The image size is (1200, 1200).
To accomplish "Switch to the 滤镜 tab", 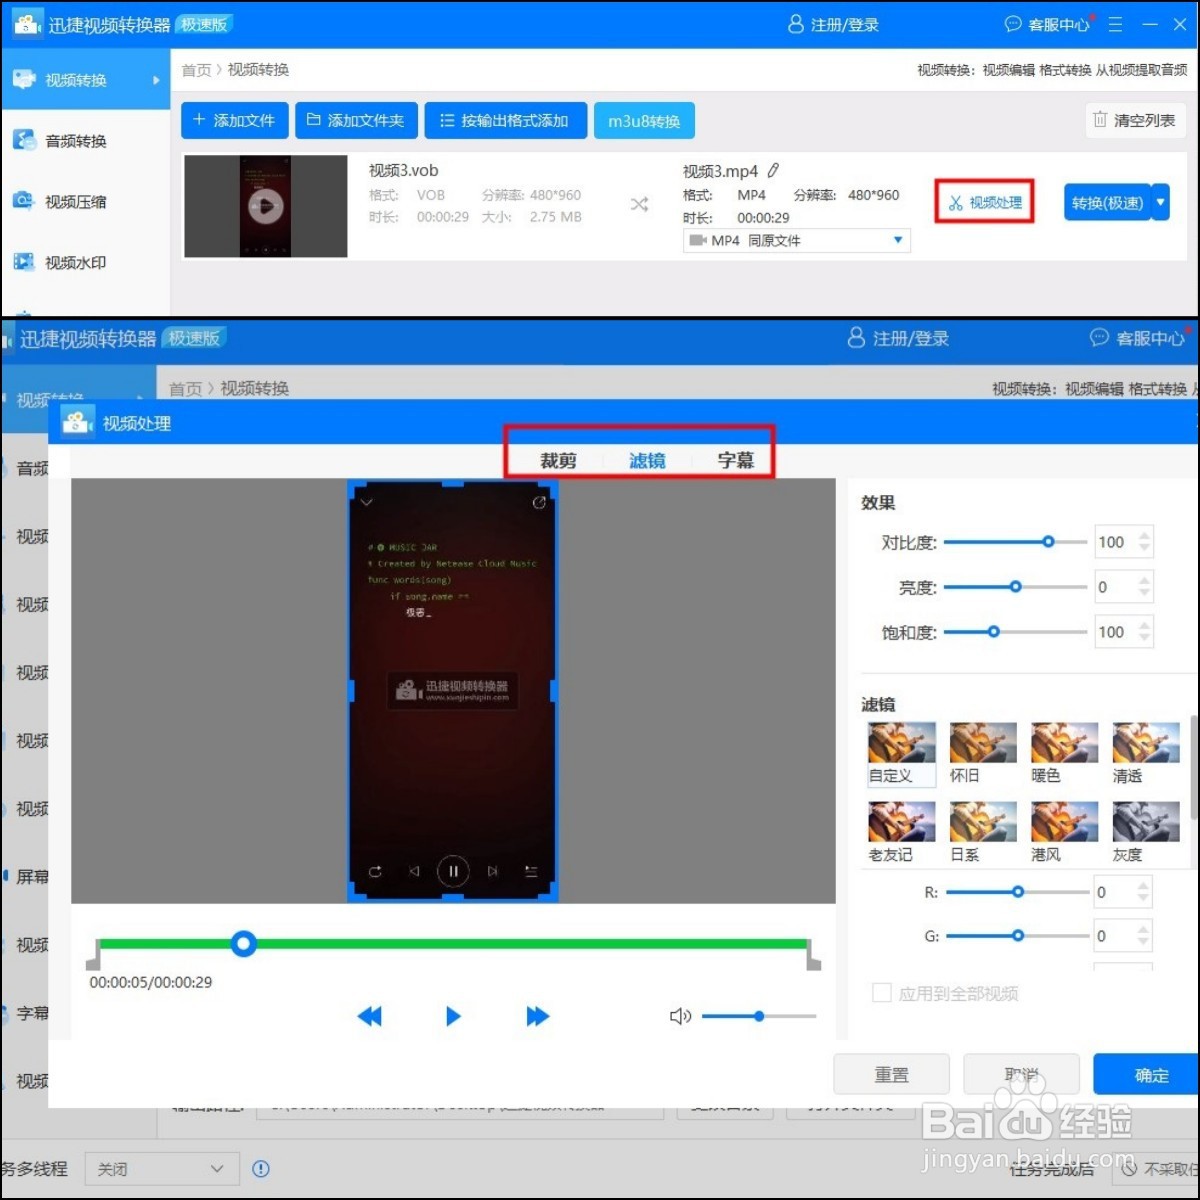I will point(647,460).
